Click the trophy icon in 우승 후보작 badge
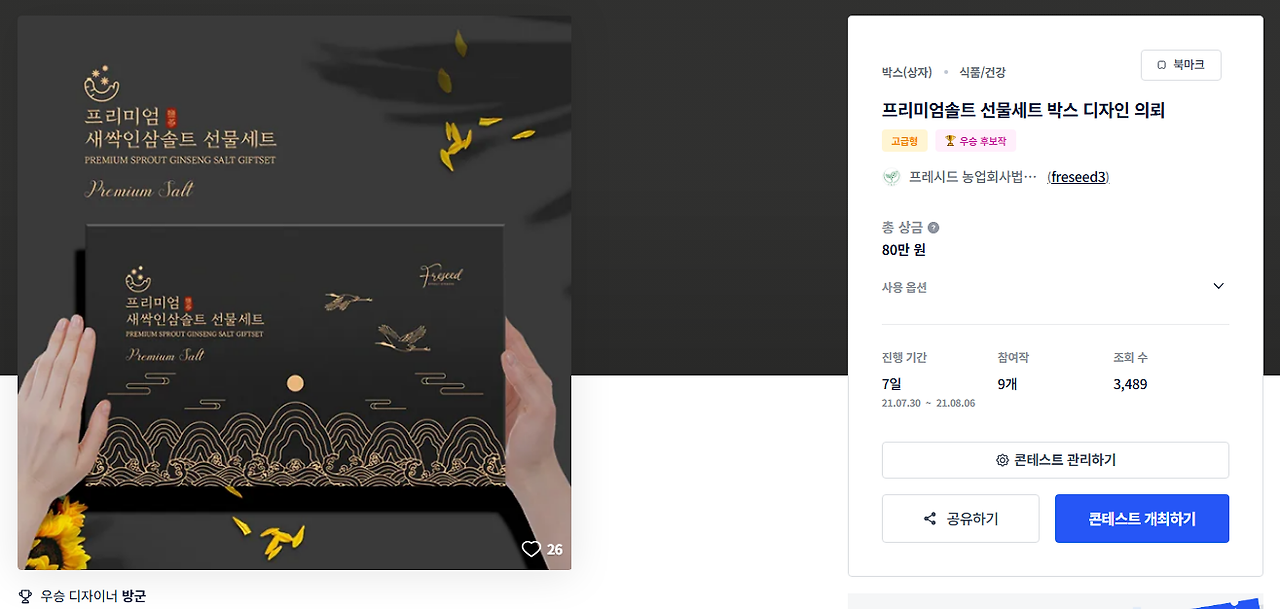The width and height of the screenshot is (1280, 609). (x=950, y=141)
